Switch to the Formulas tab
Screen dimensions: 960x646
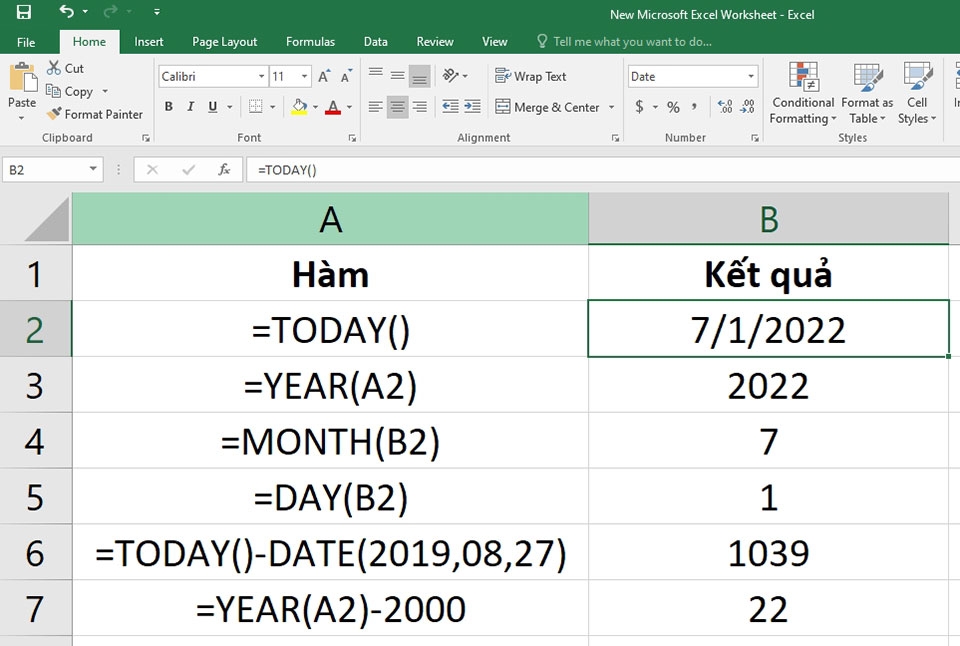[310, 42]
